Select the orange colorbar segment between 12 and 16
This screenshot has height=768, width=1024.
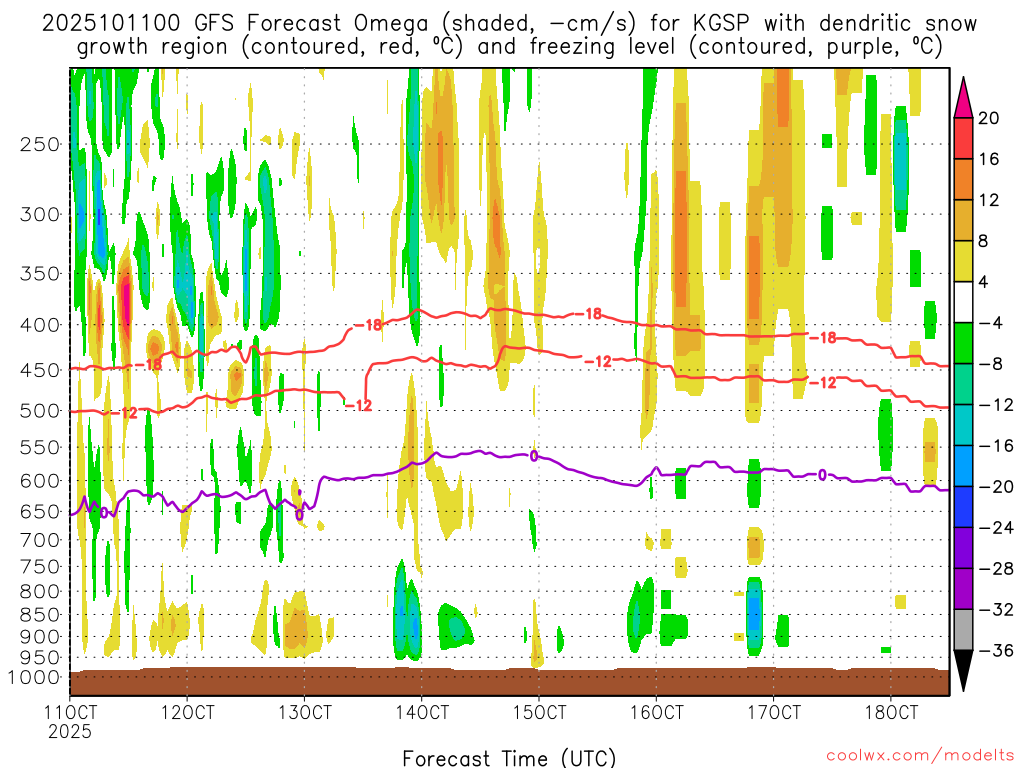tap(965, 179)
